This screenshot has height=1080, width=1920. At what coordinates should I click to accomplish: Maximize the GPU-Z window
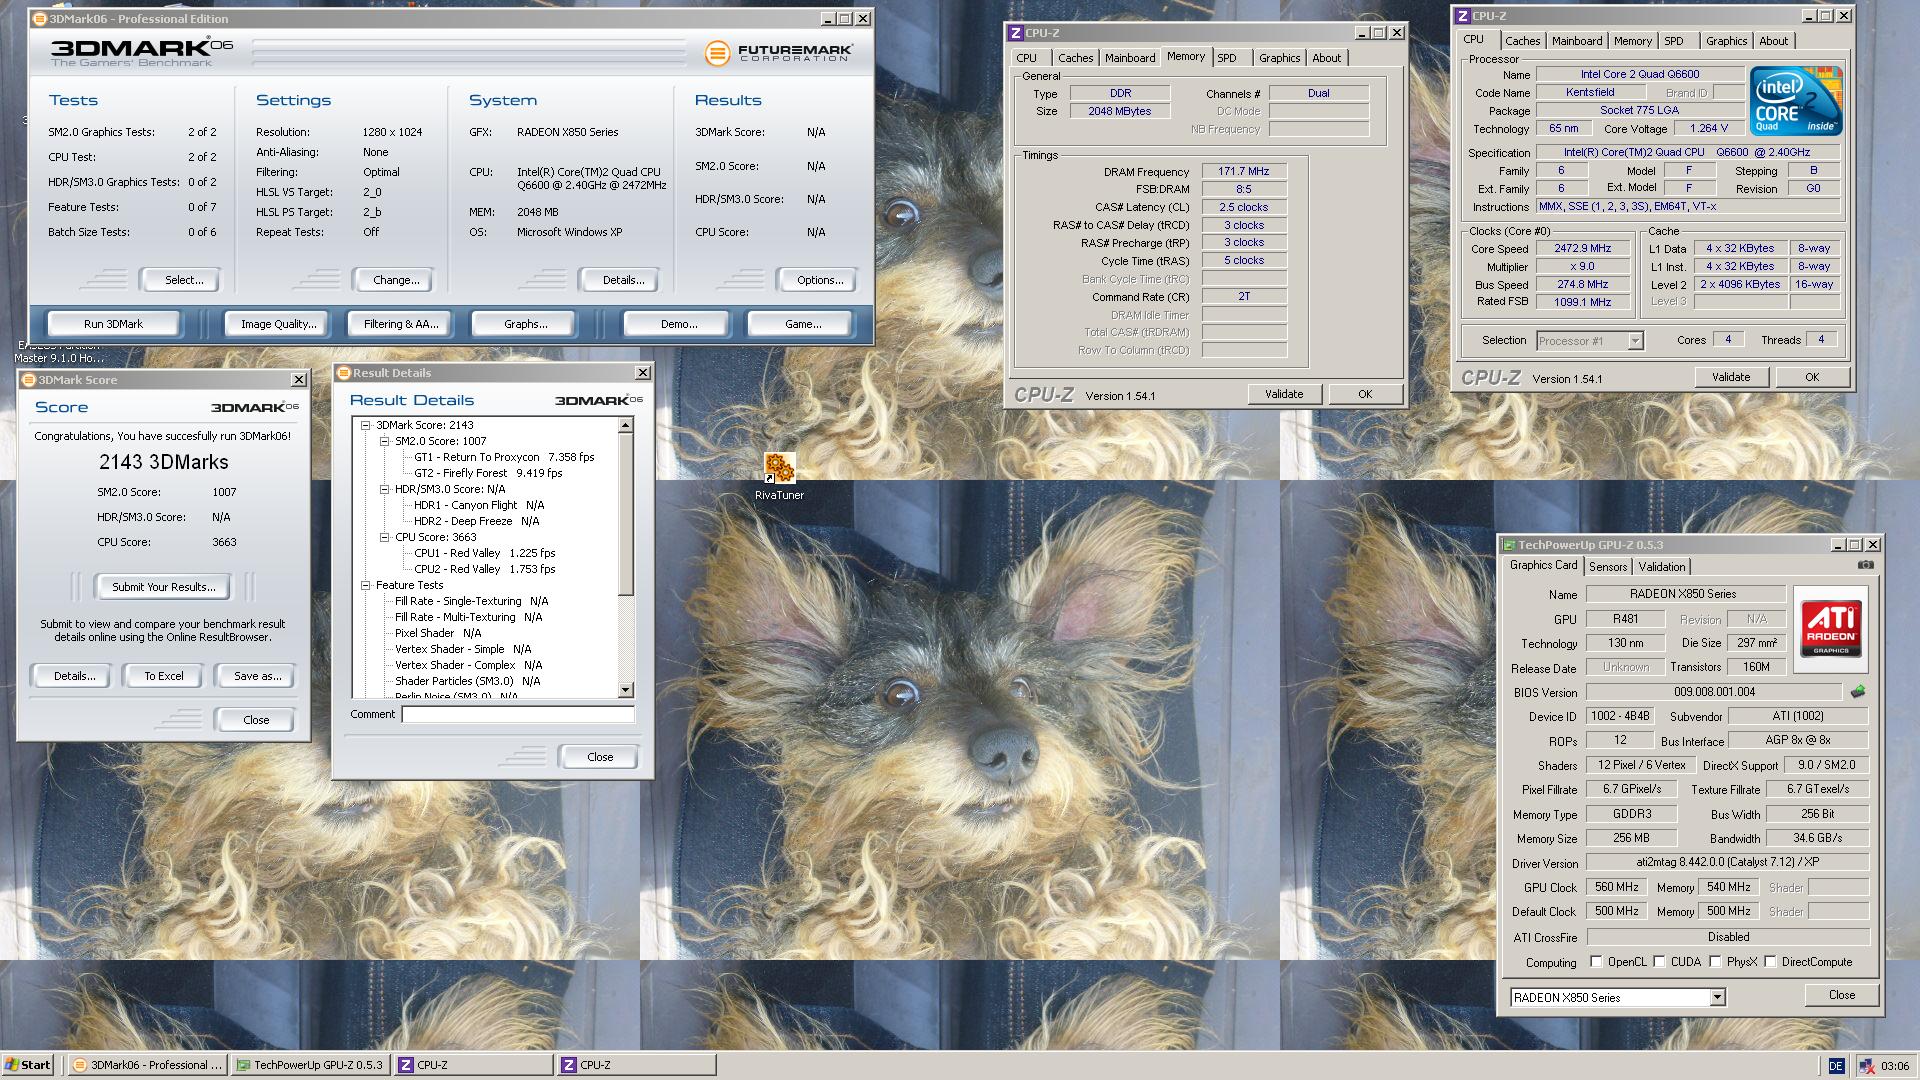(1855, 545)
